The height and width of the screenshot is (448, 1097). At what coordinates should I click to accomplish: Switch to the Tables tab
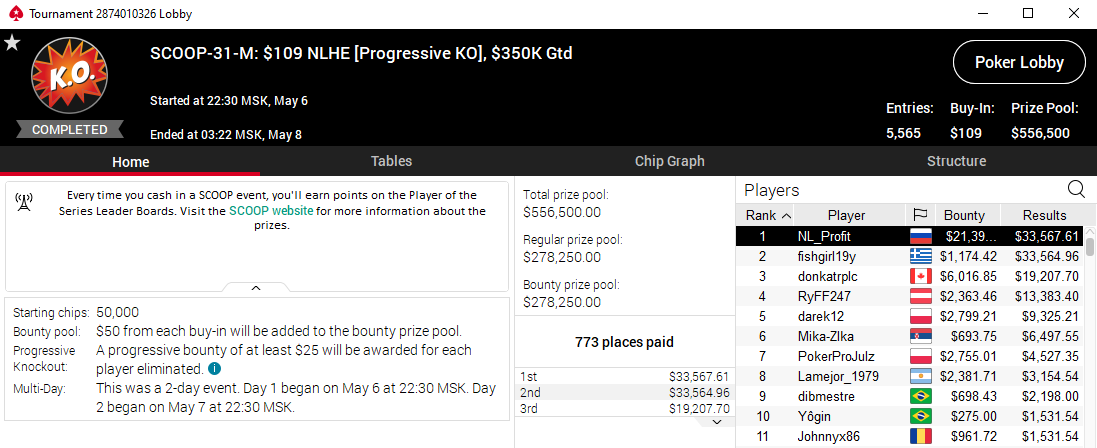pos(391,161)
